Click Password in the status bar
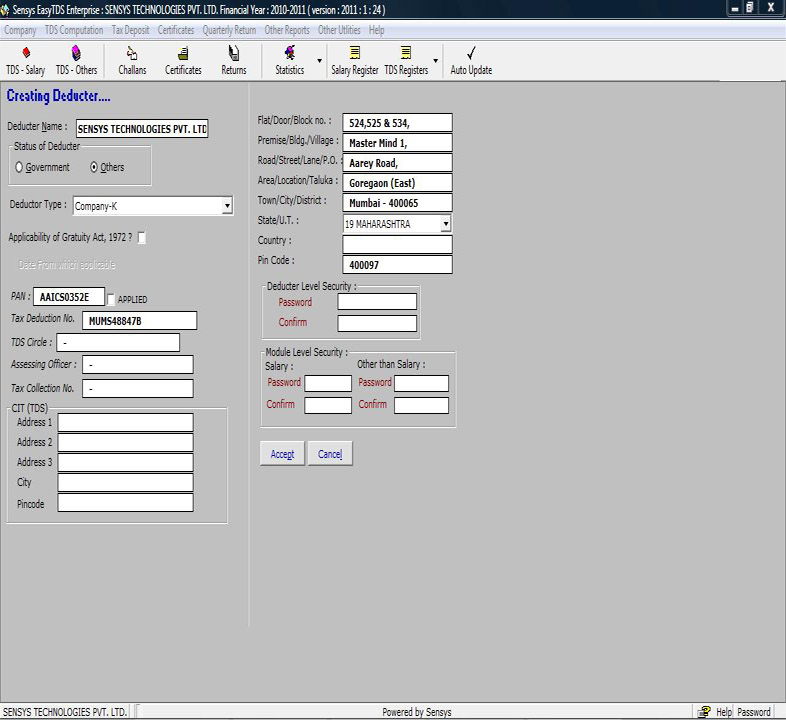The height and width of the screenshot is (722, 786). (x=753, y=712)
